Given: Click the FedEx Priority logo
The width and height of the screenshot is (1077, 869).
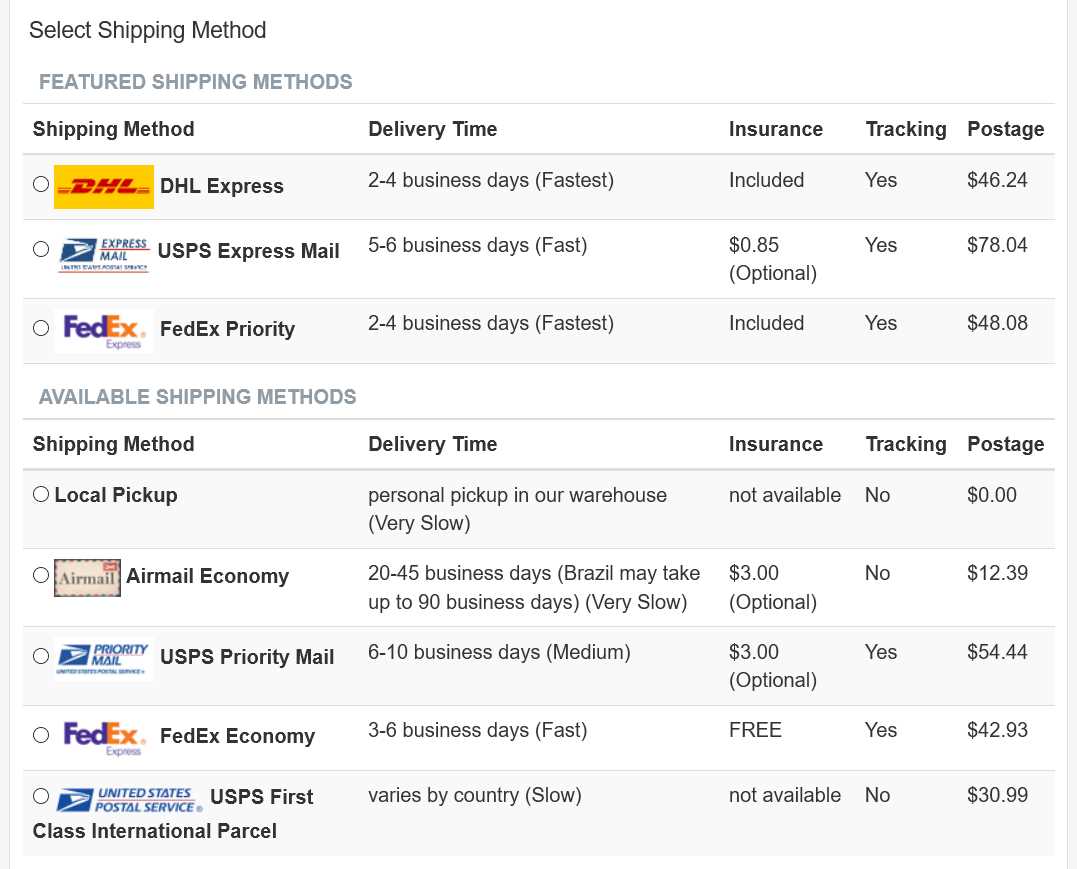Looking at the screenshot, I should [104, 331].
